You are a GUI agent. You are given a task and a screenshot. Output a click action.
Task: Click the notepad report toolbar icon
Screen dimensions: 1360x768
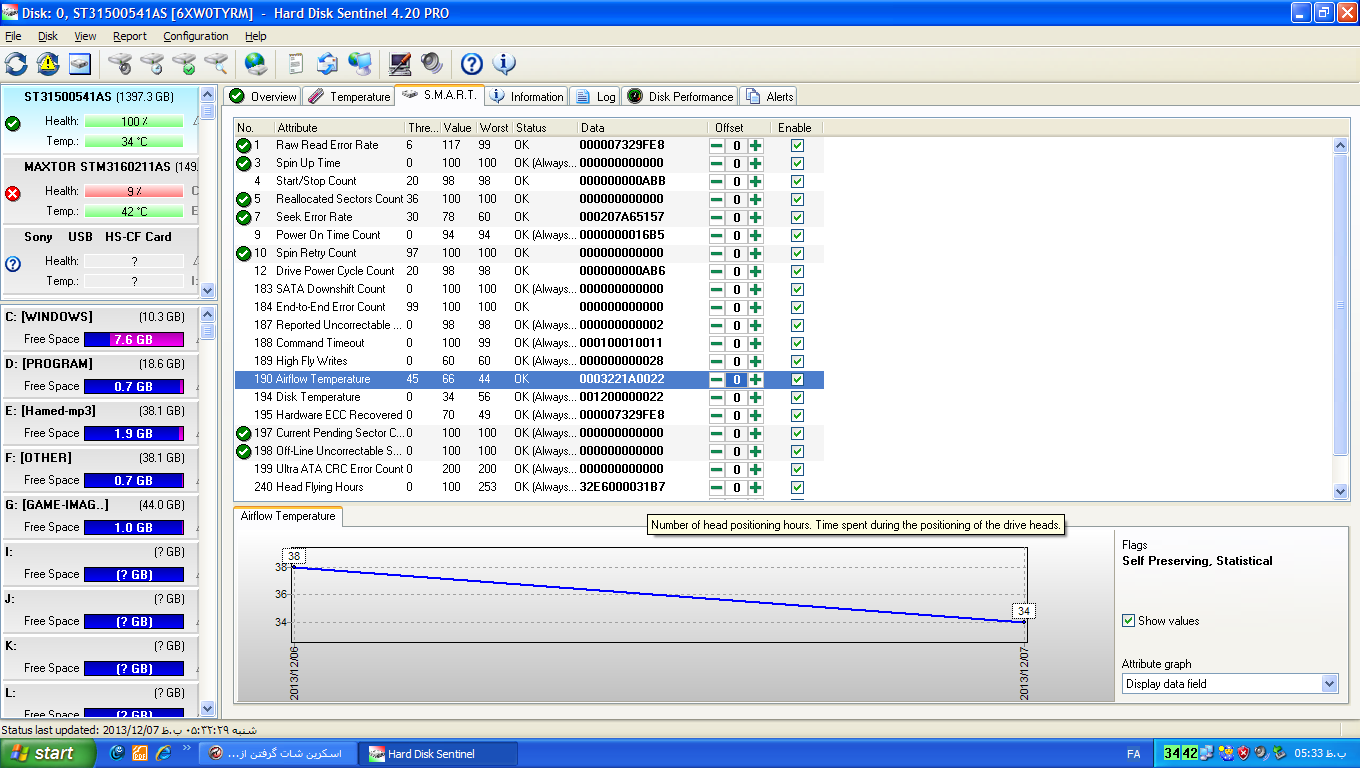pos(295,64)
